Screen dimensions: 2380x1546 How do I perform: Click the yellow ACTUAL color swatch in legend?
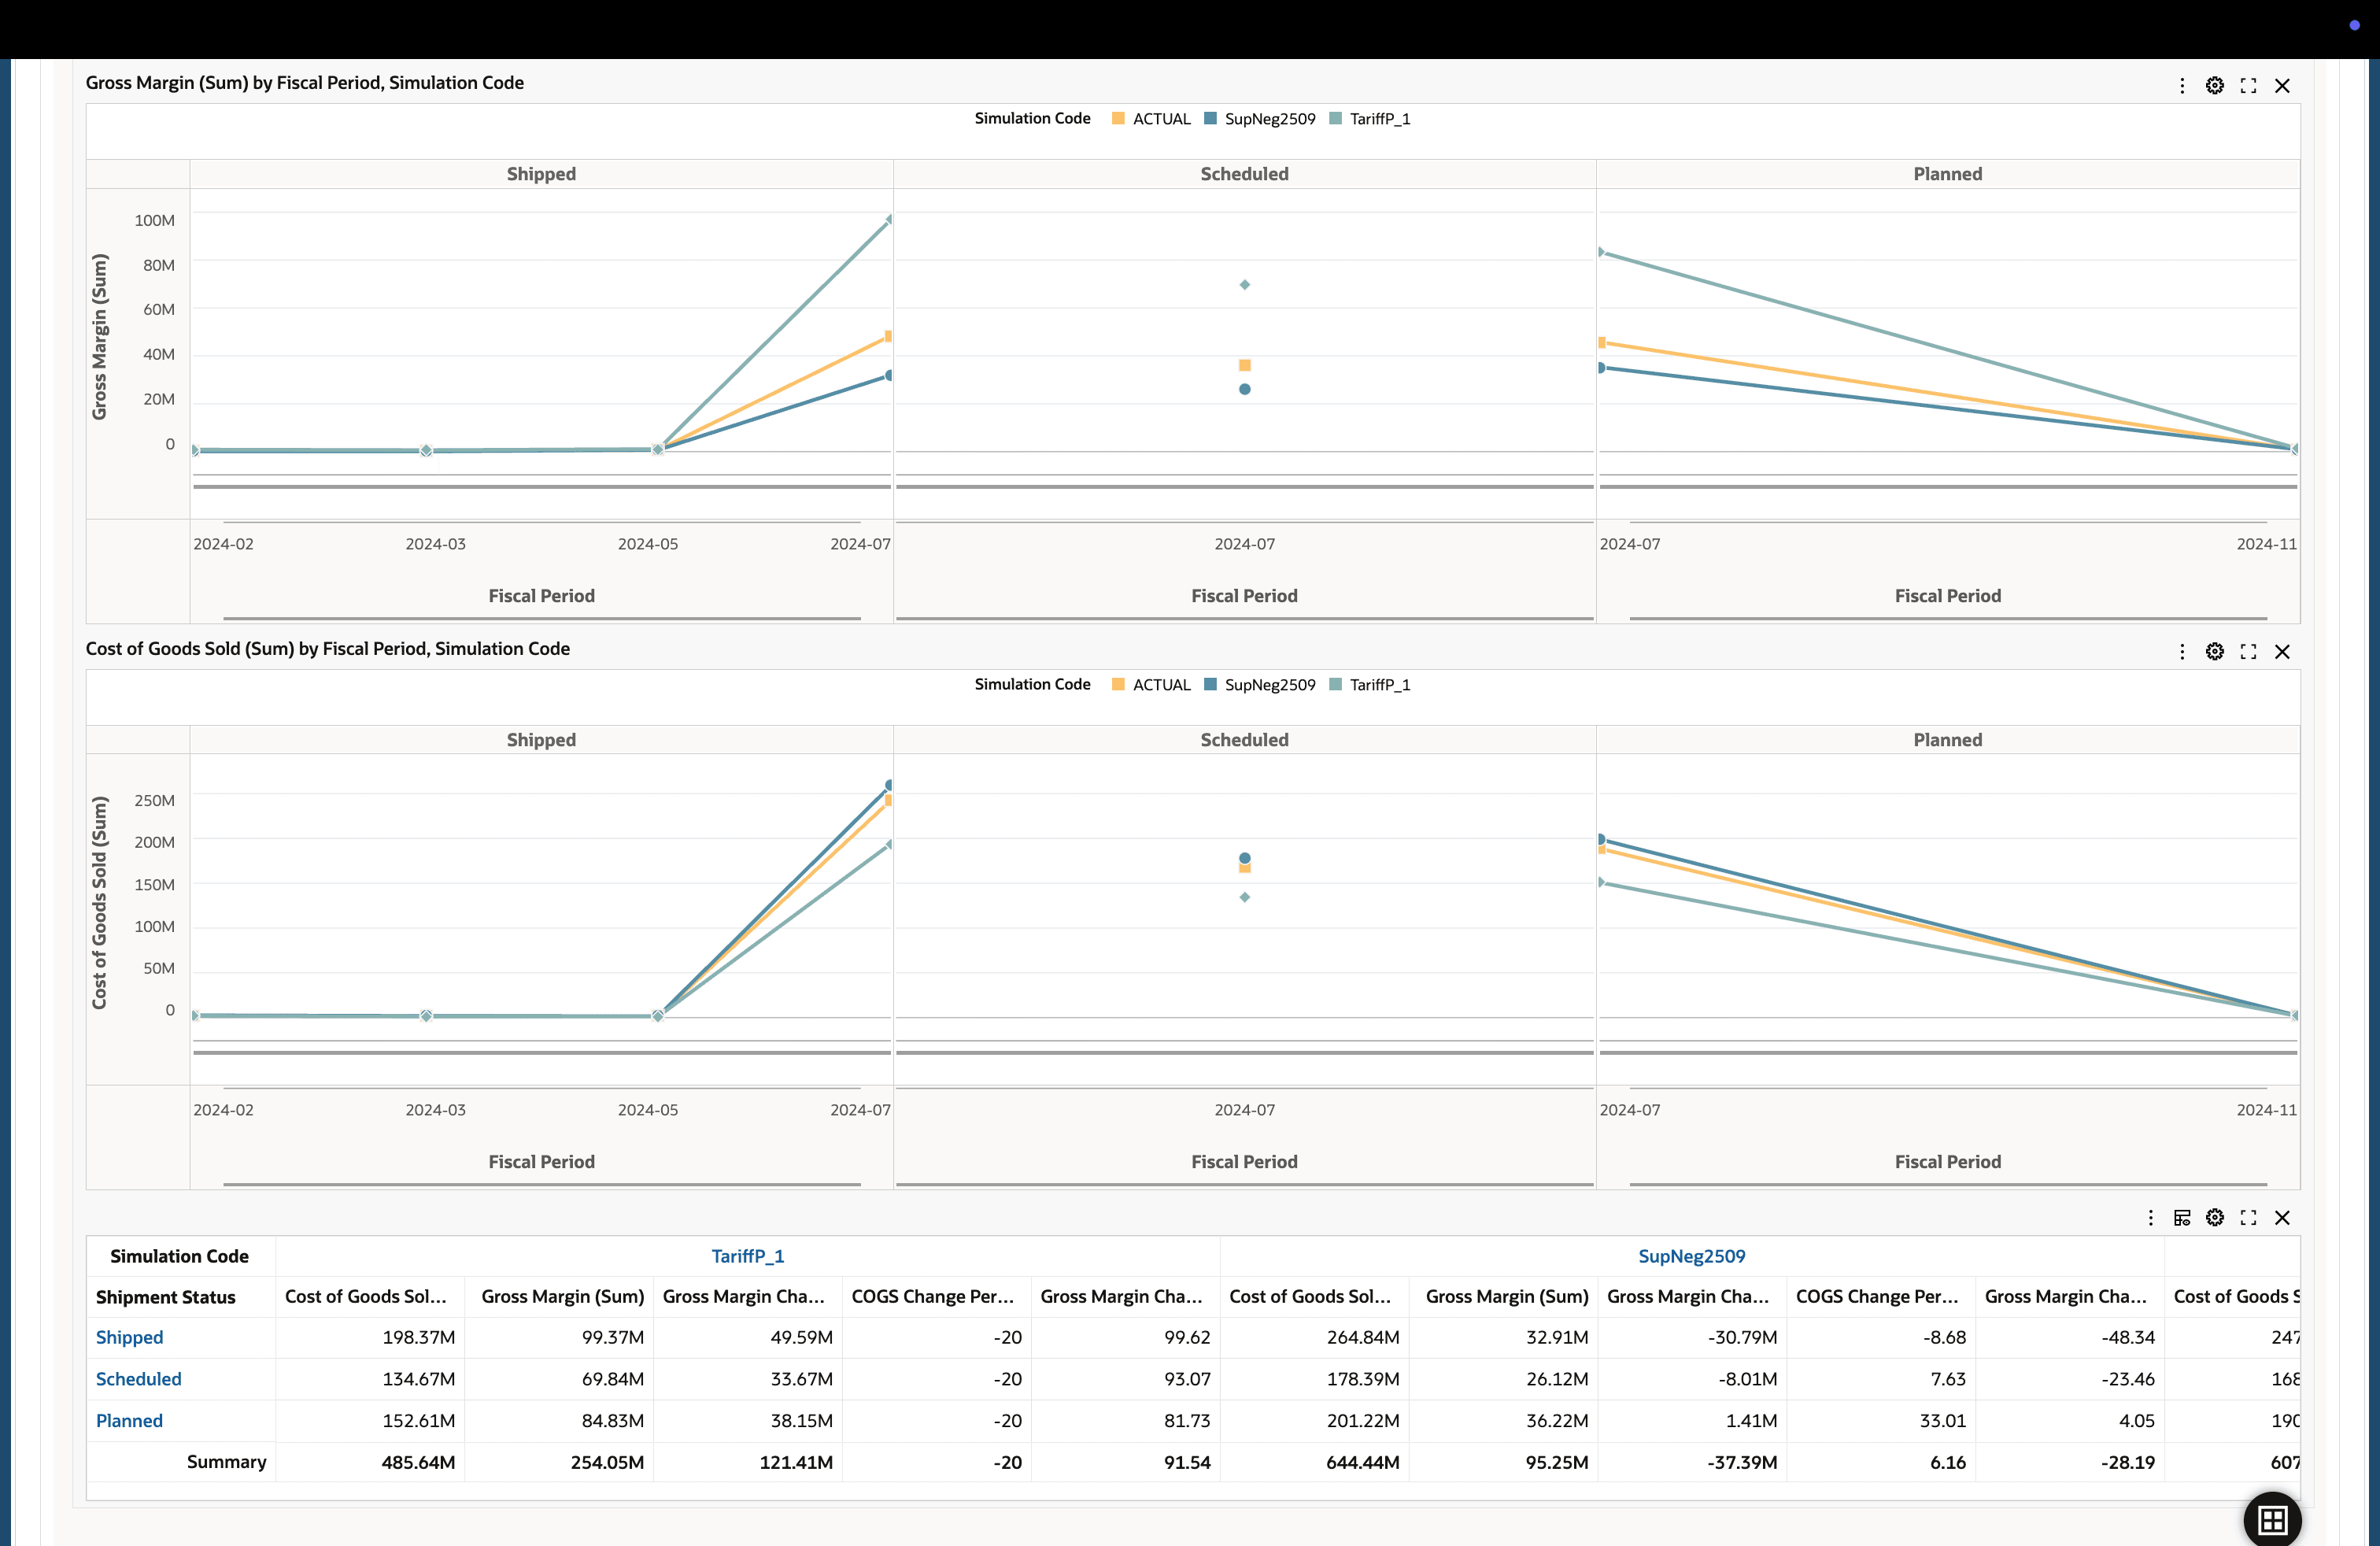(1118, 118)
